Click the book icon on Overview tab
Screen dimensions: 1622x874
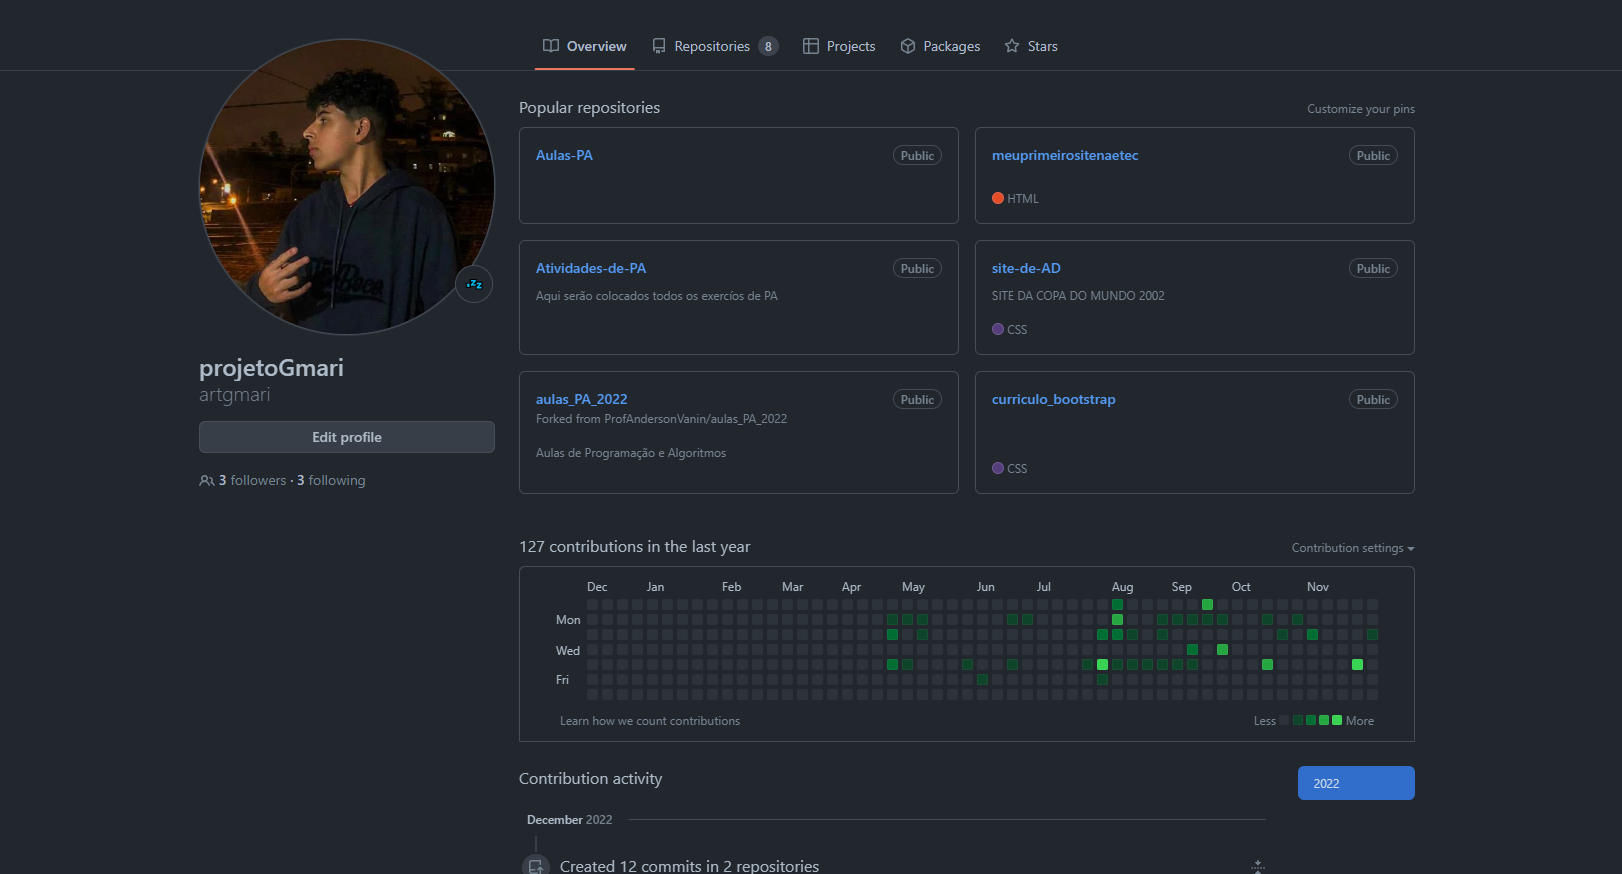point(551,46)
